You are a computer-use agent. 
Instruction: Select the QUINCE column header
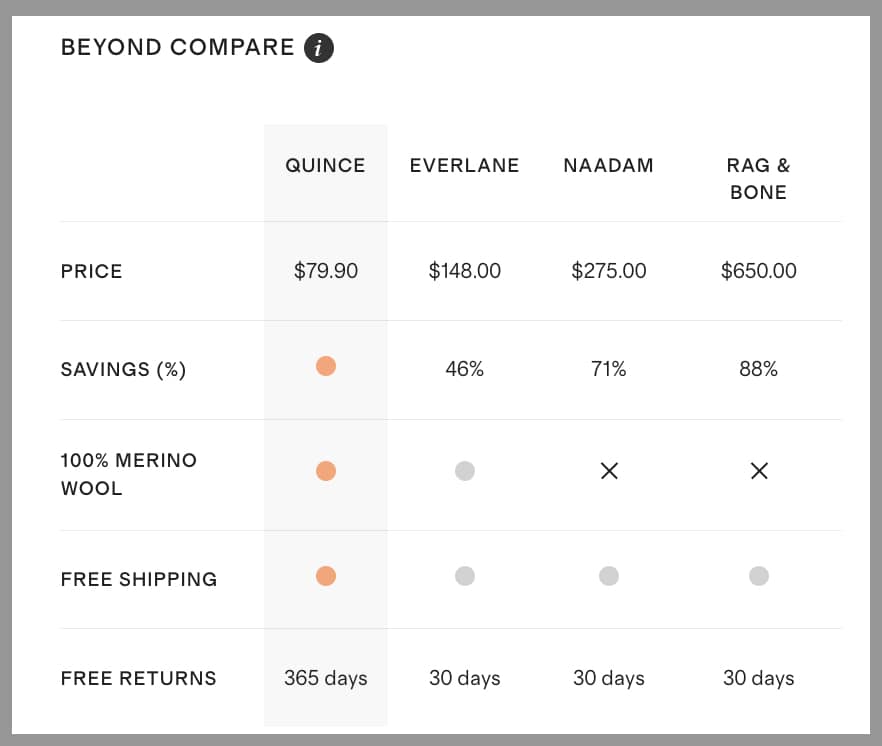click(x=325, y=165)
